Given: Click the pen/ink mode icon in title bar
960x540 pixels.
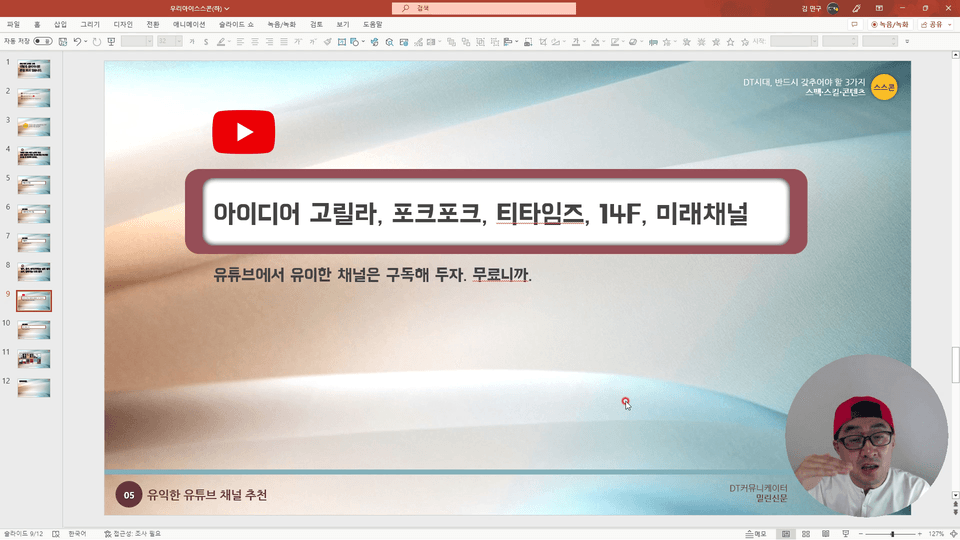Looking at the screenshot, I should [x=856, y=8].
